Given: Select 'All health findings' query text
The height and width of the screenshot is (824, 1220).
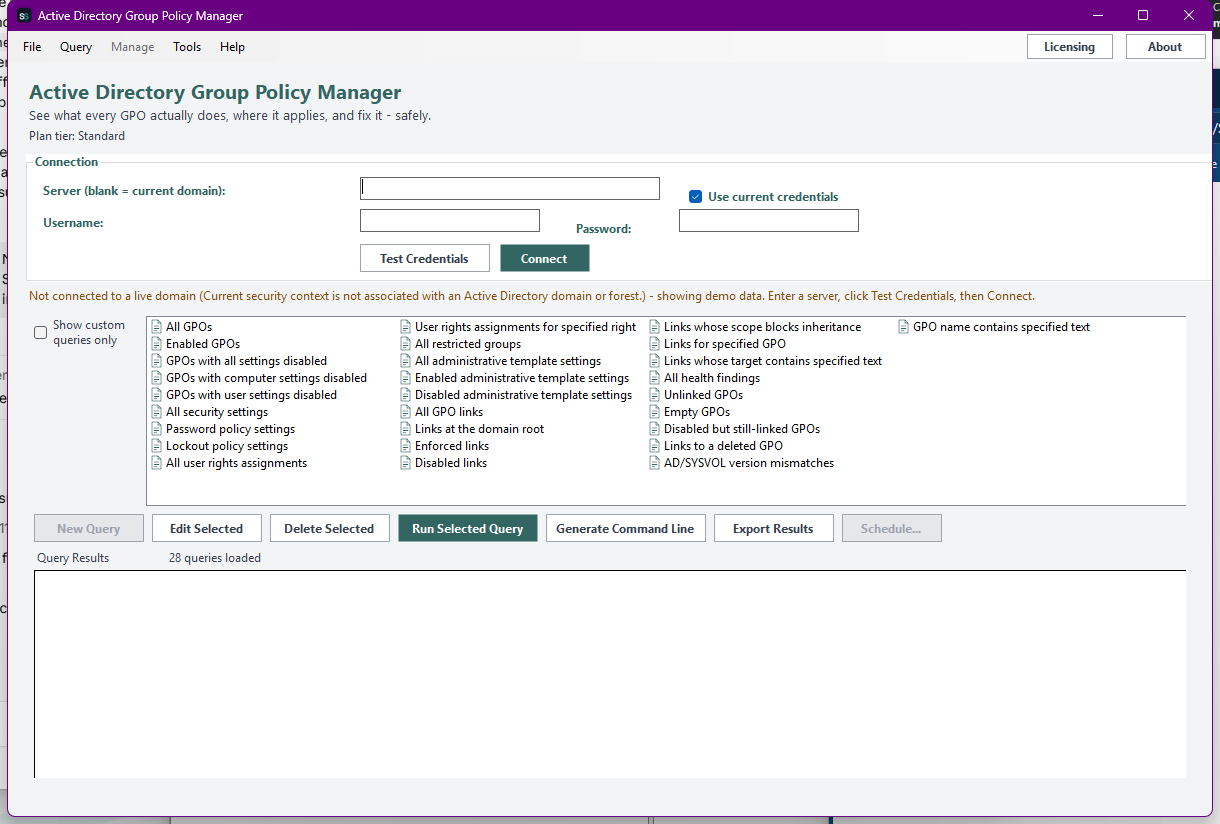Looking at the screenshot, I should pos(712,378).
